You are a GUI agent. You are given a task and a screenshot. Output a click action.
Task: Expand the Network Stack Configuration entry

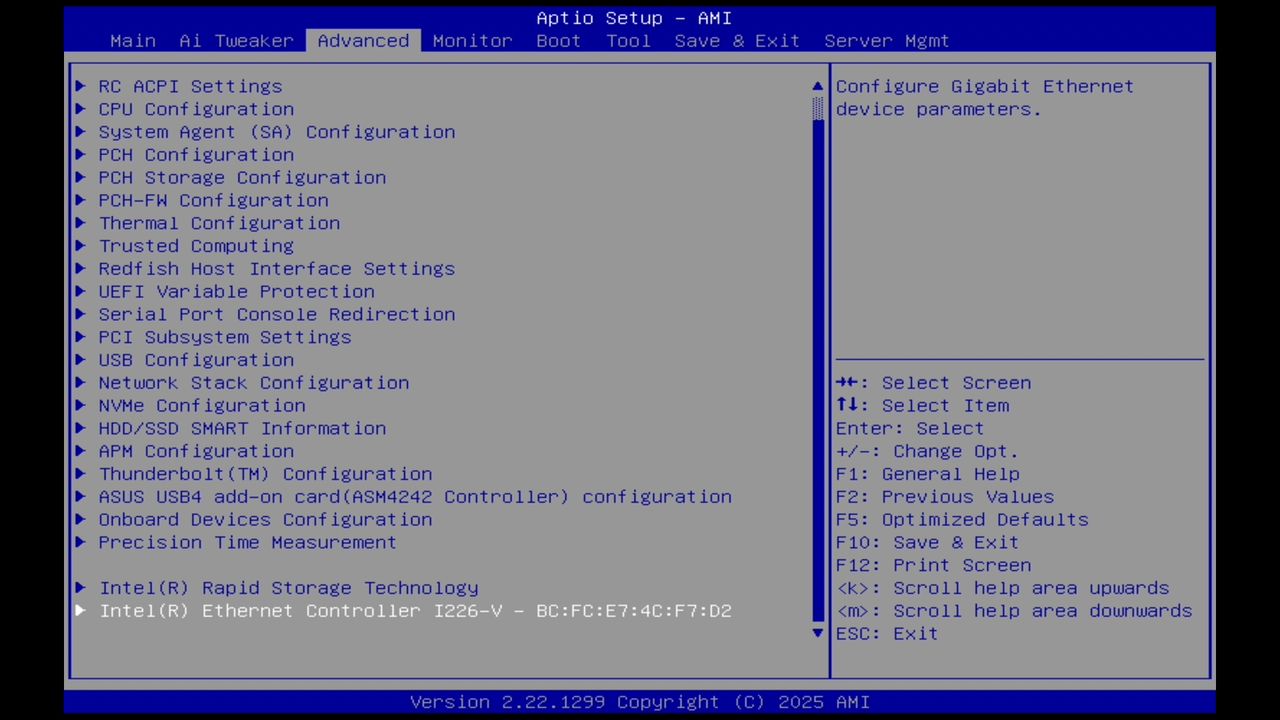point(253,383)
